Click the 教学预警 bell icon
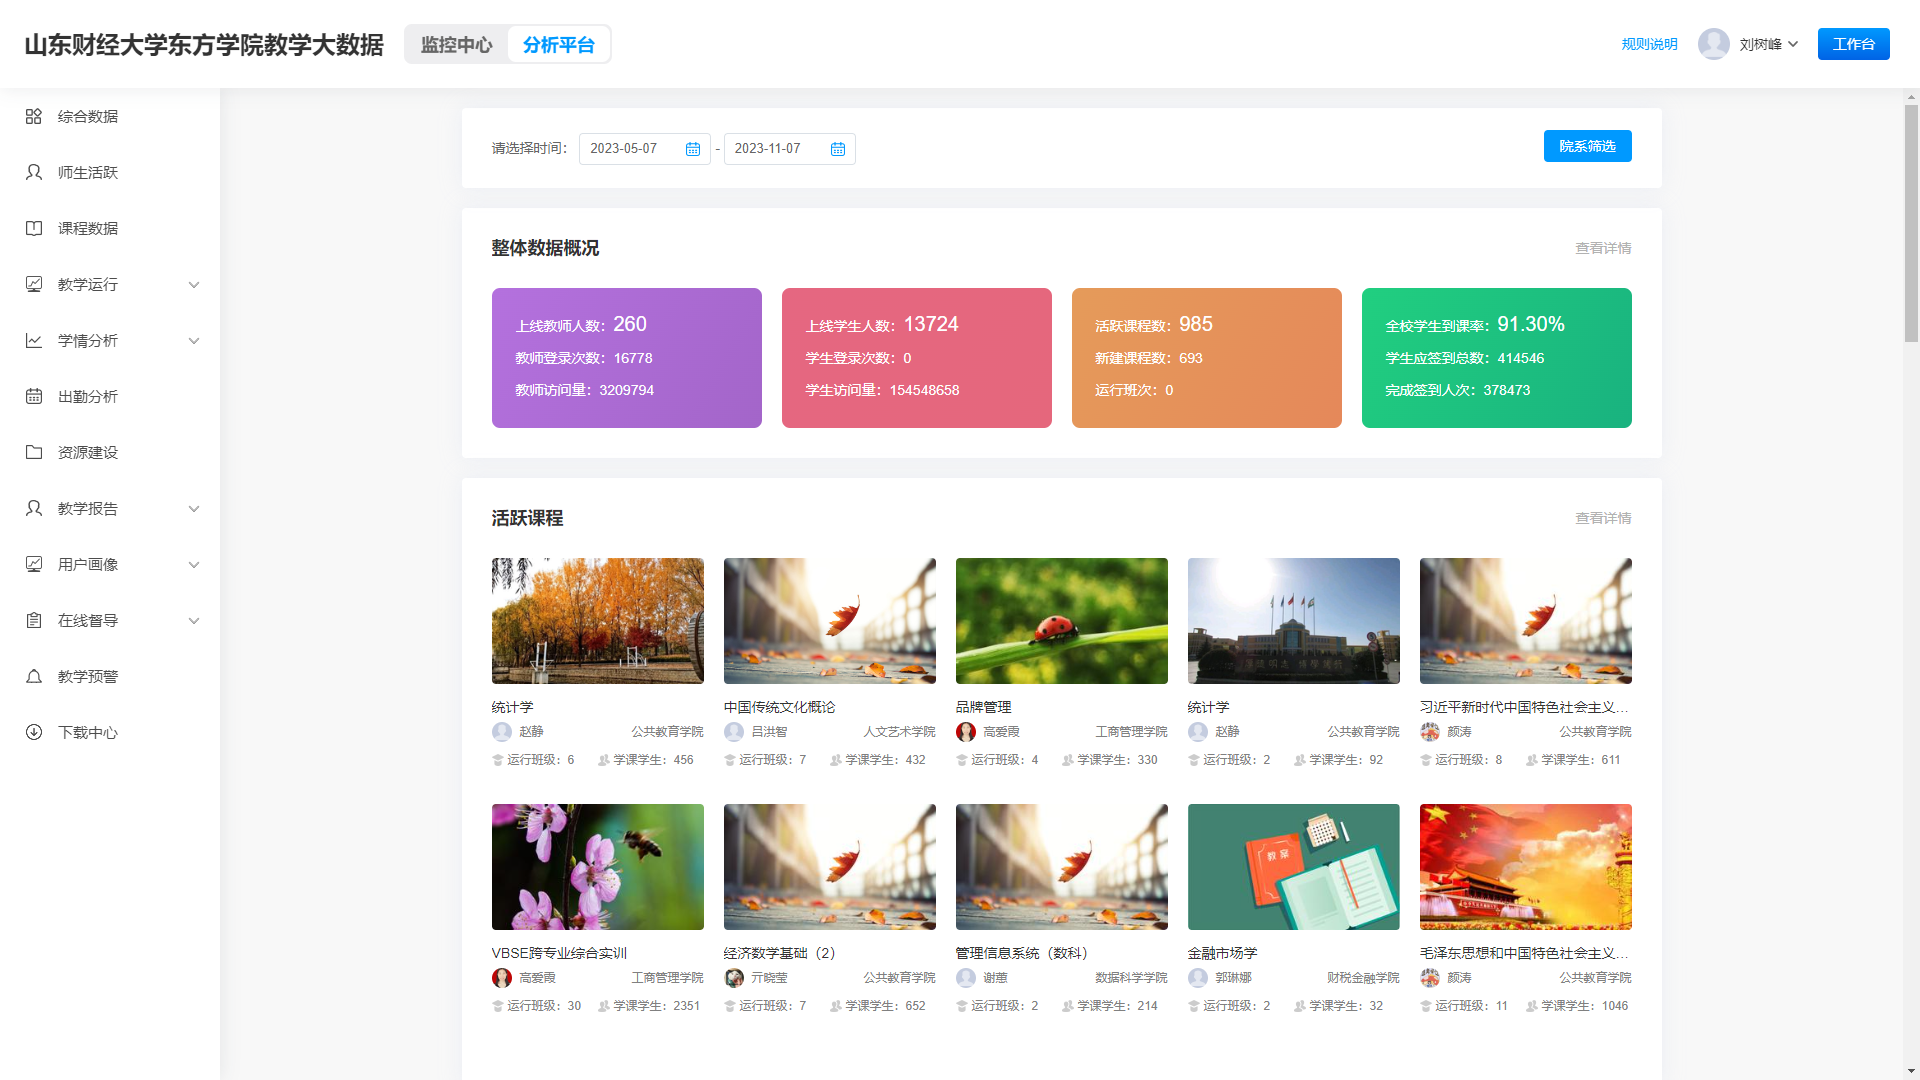 (34, 677)
